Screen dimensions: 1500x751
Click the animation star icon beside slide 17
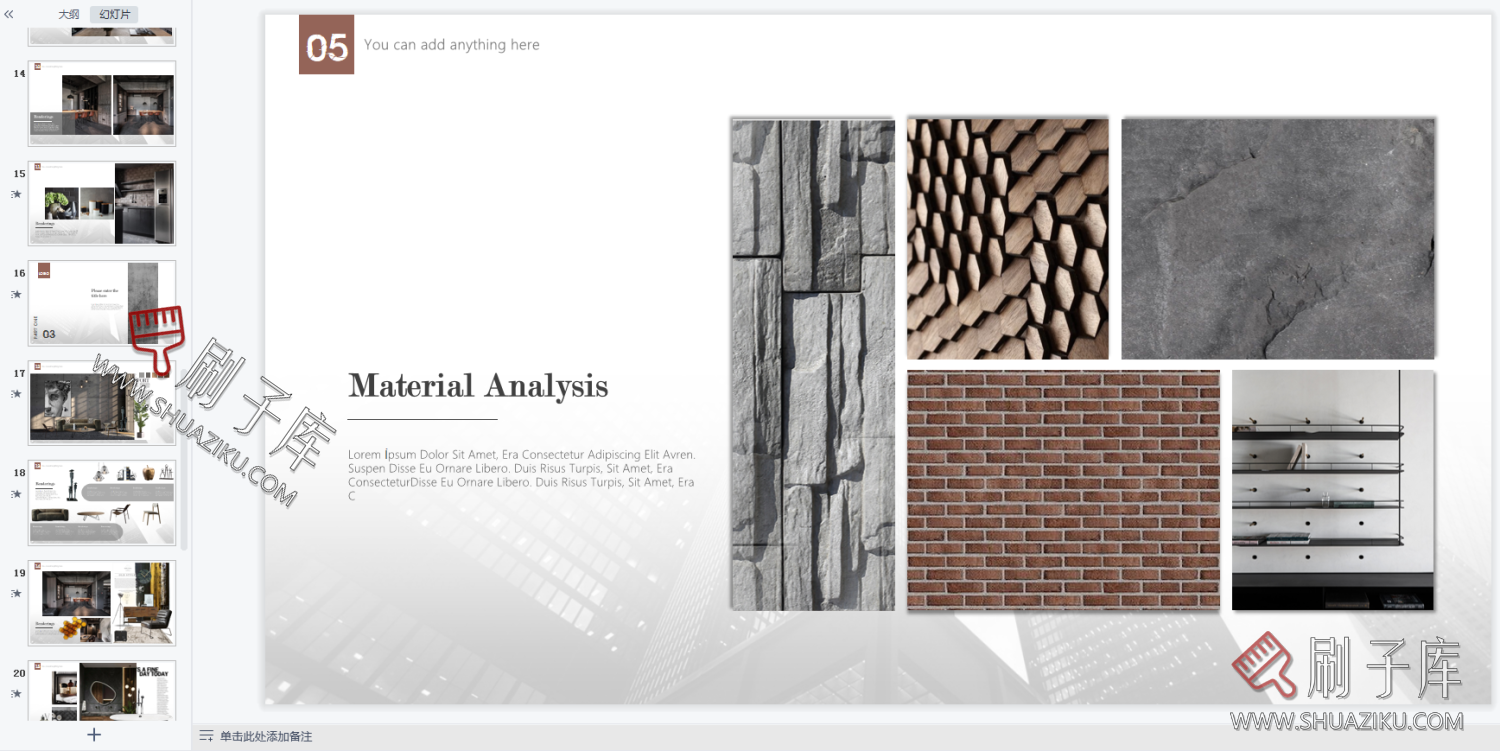[x=16, y=394]
